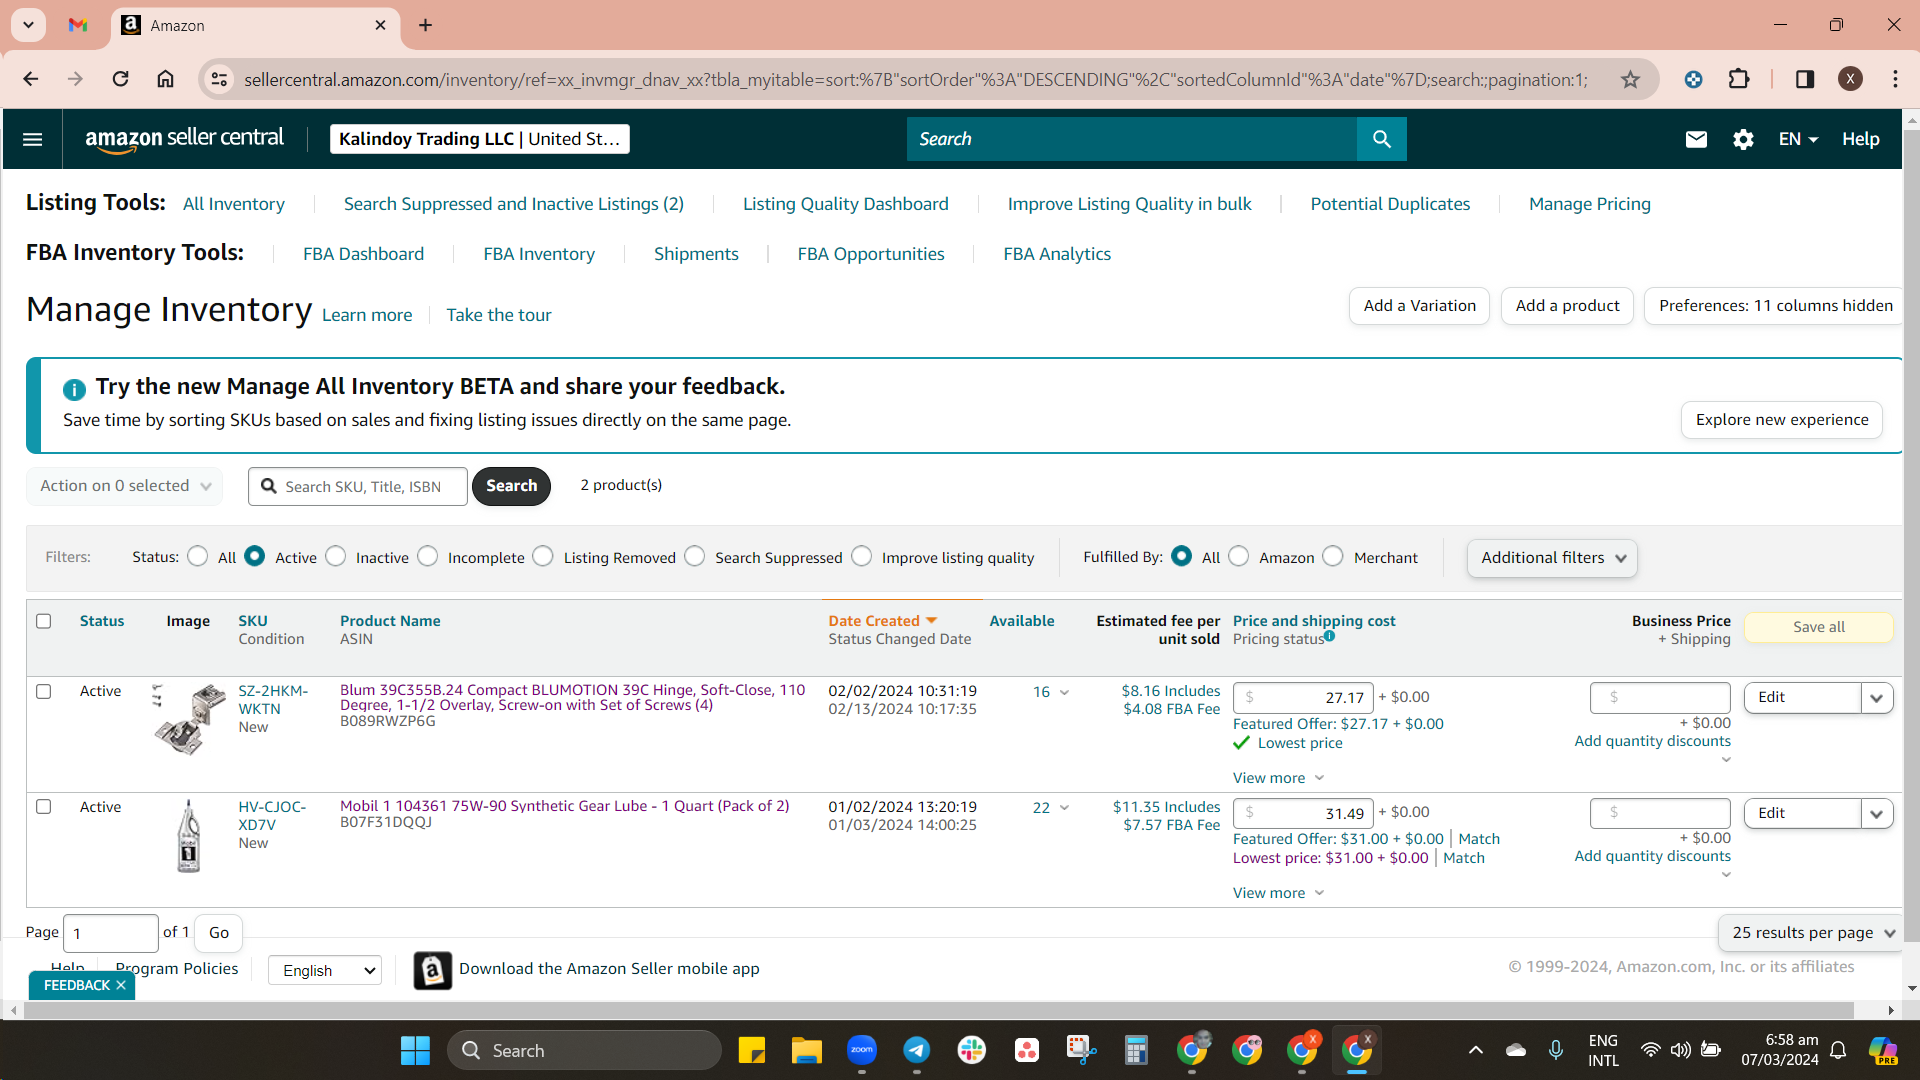Navigate back in the browser
This screenshot has width=1920, height=1080.
[31, 79]
